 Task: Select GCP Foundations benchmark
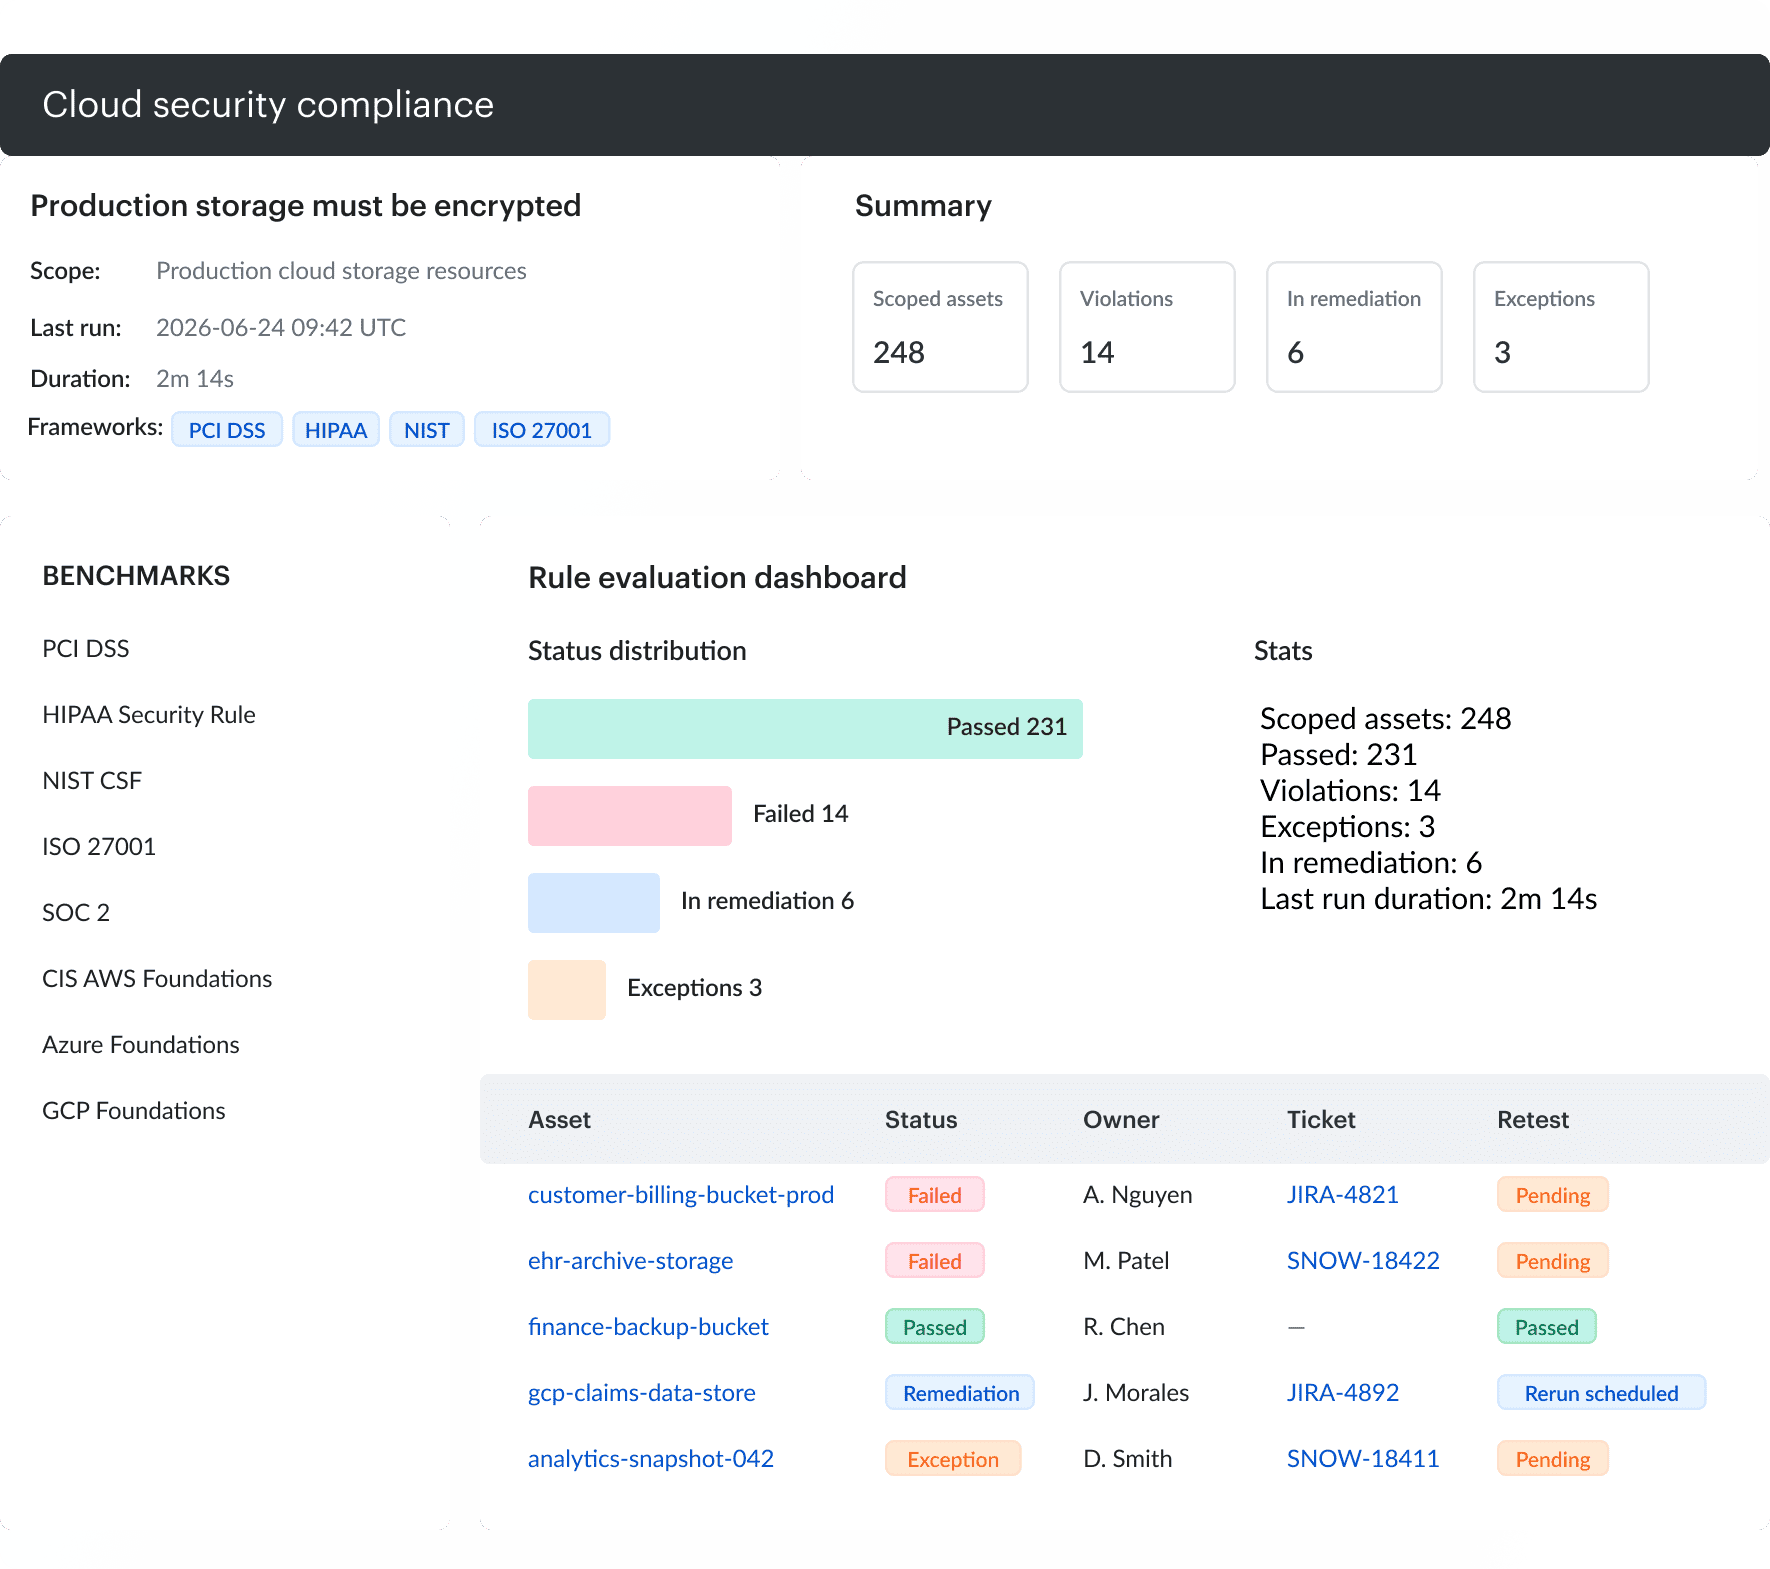[134, 1111]
